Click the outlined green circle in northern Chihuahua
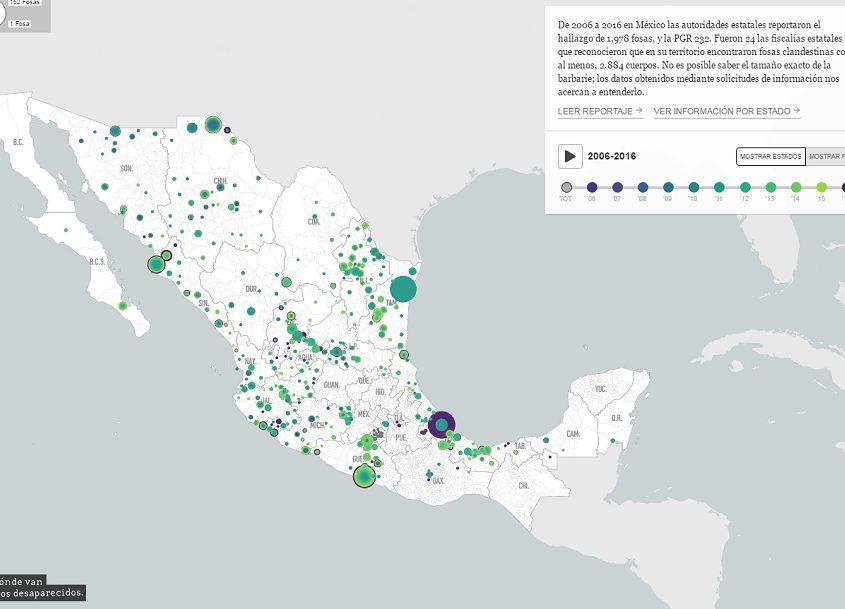The image size is (845, 609). [212, 124]
